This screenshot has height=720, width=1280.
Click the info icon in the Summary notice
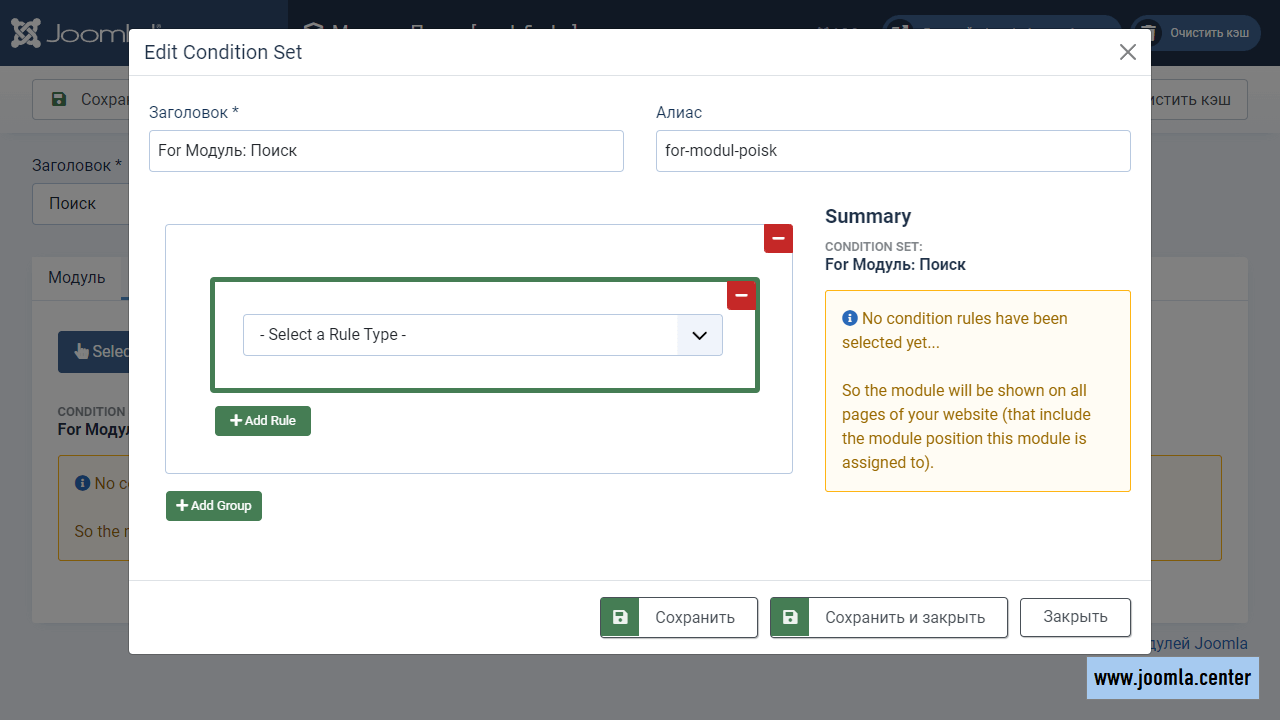pos(849,318)
